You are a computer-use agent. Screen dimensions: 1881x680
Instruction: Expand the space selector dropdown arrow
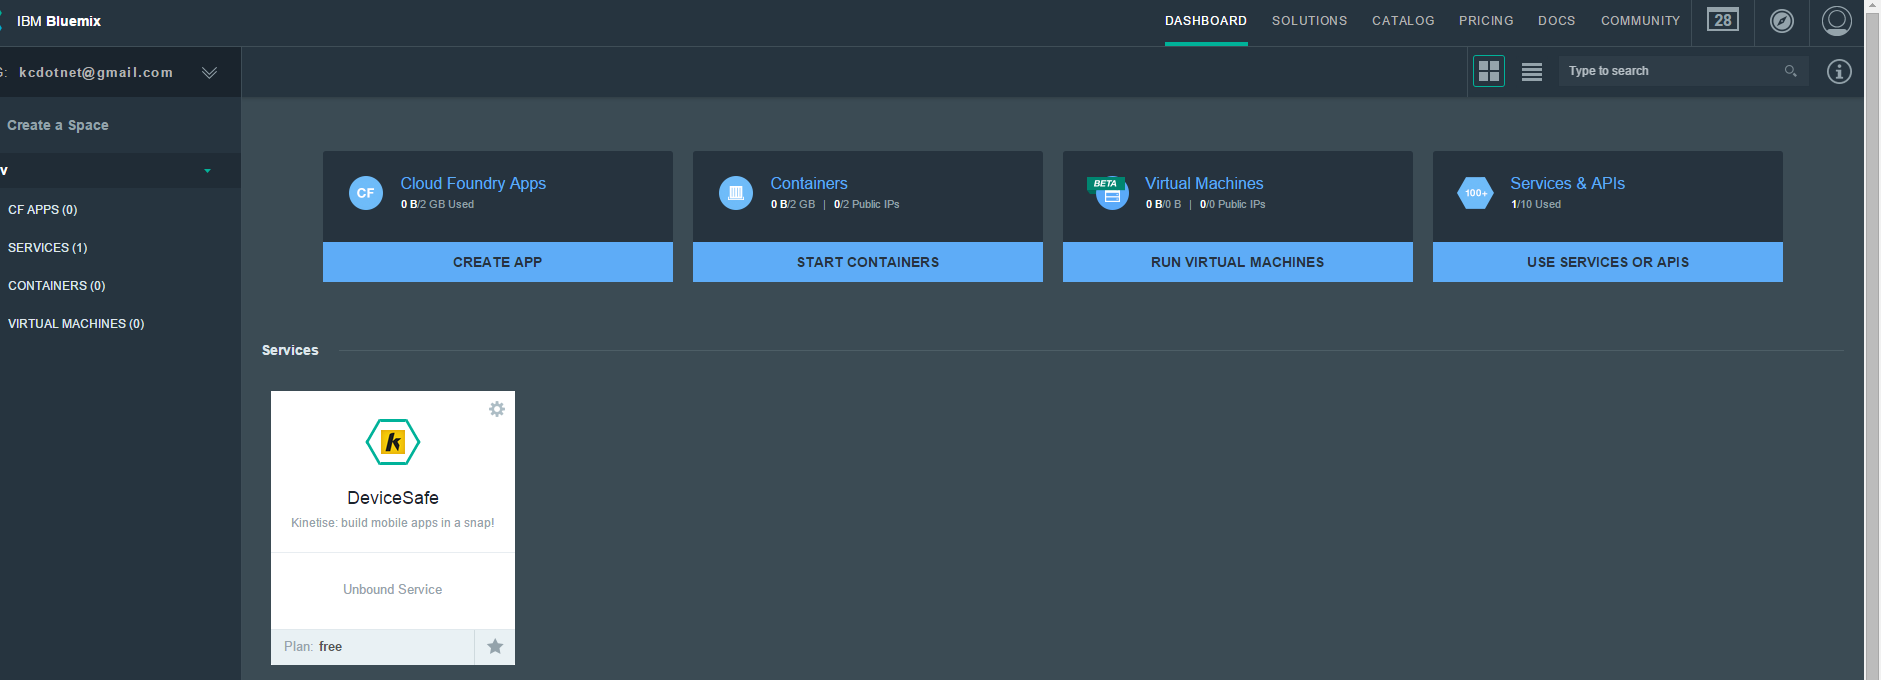coord(208,171)
